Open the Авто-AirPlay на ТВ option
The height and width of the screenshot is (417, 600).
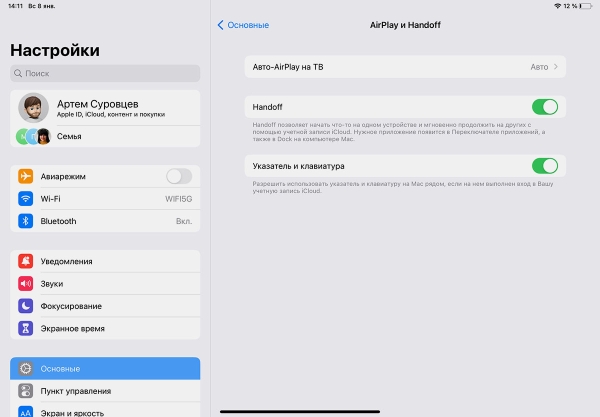pyautogui.click(x=405, y=67)
